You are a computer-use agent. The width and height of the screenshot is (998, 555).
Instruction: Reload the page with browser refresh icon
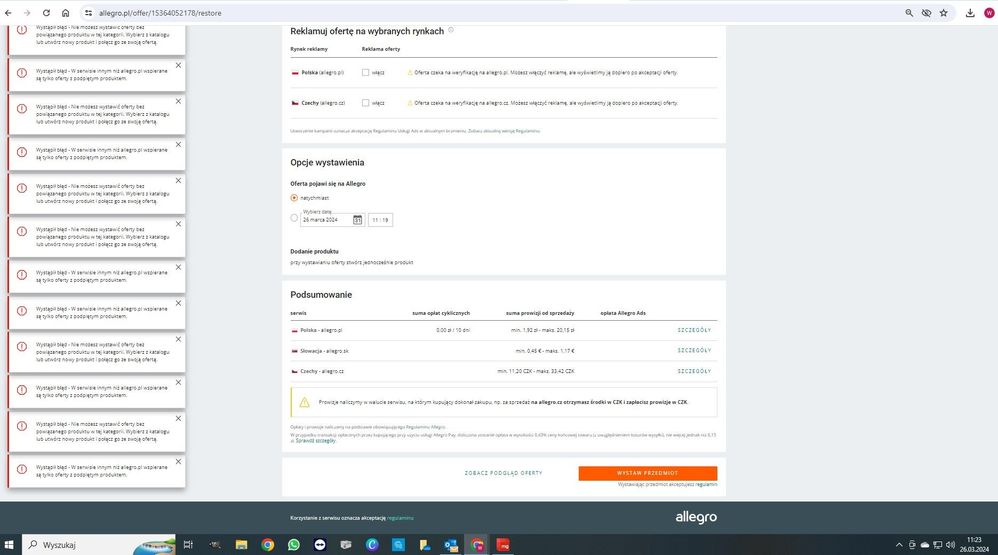click(x=46, y=13)
